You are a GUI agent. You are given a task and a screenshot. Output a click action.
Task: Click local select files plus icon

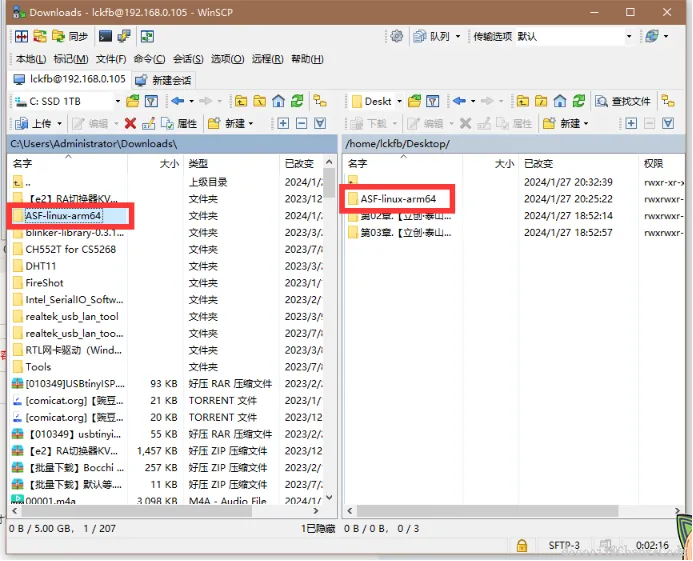[283, 123]
